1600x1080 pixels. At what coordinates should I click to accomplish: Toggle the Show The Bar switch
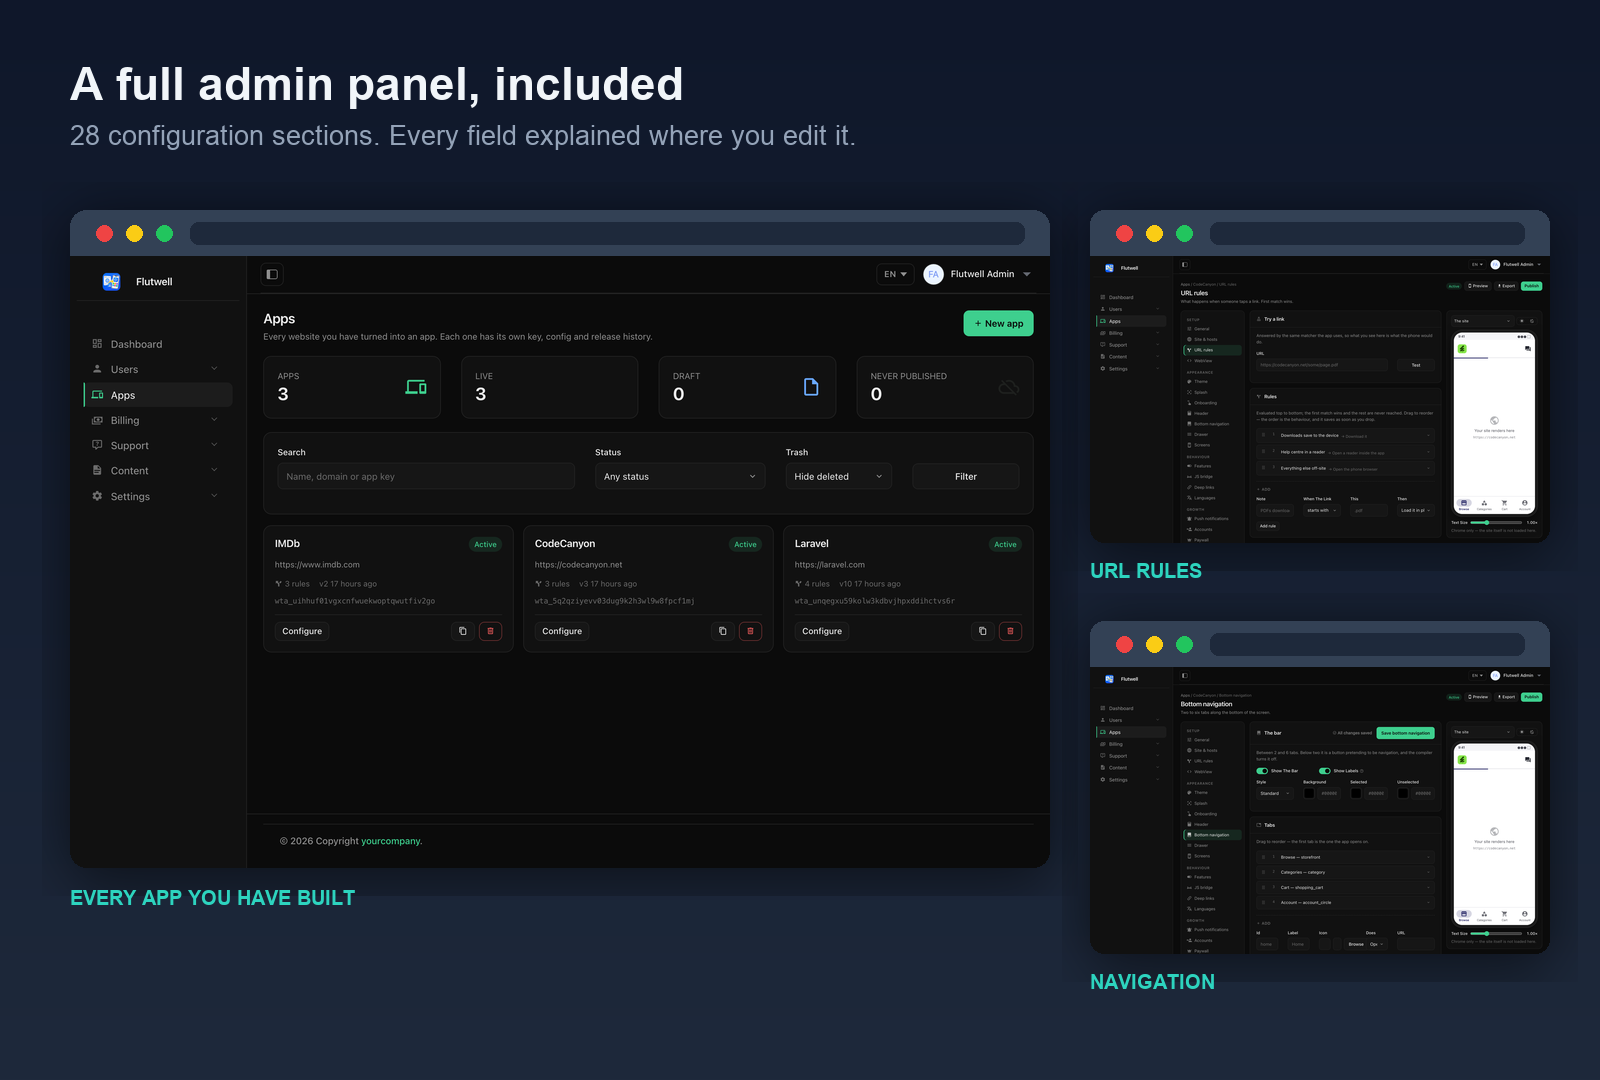coord(1262,771)
